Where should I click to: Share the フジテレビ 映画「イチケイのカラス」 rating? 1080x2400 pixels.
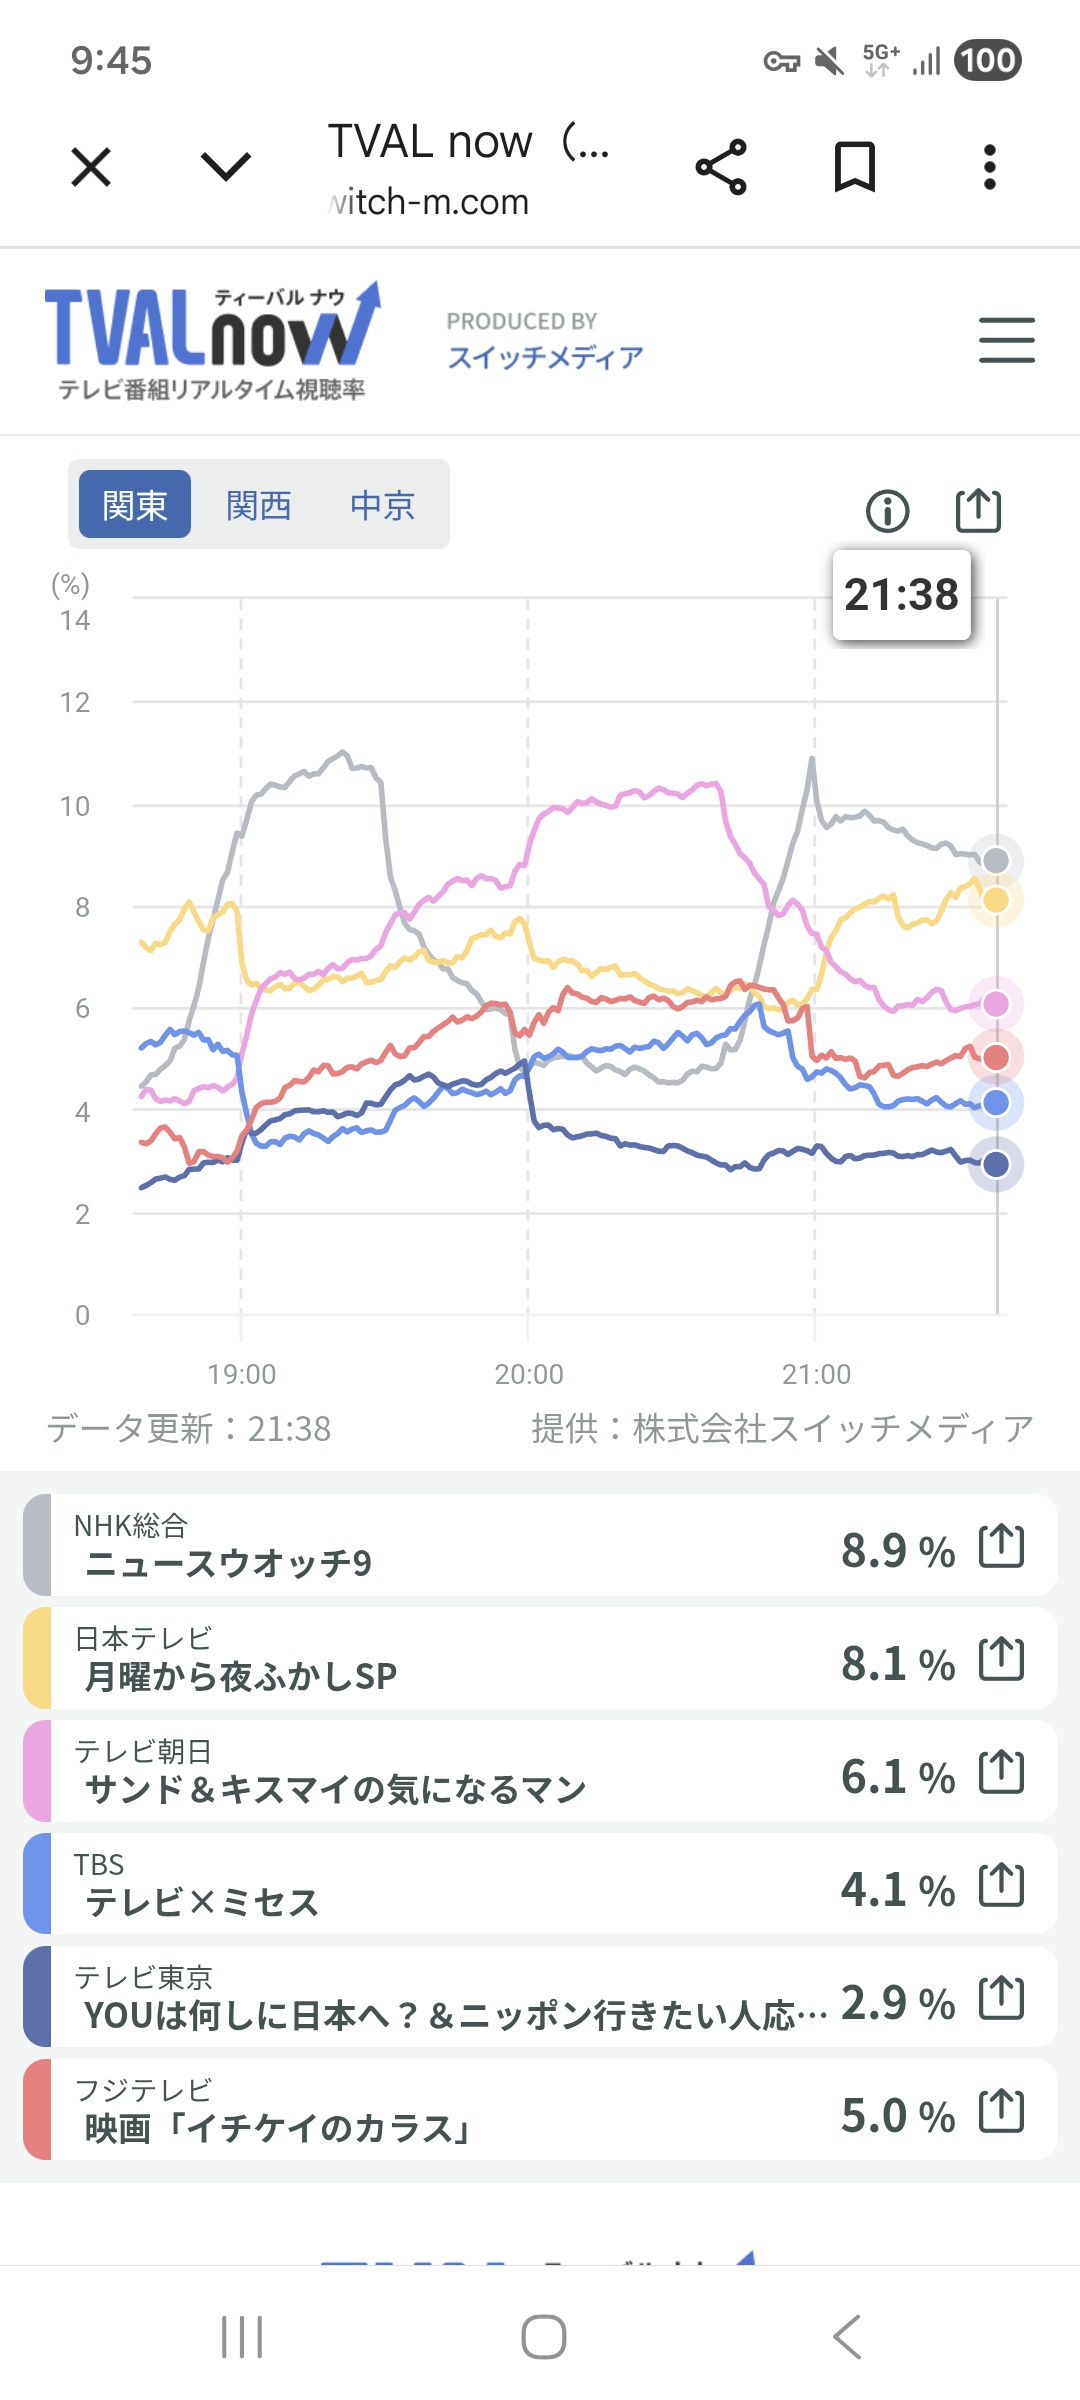(x=1001, y=2112)
